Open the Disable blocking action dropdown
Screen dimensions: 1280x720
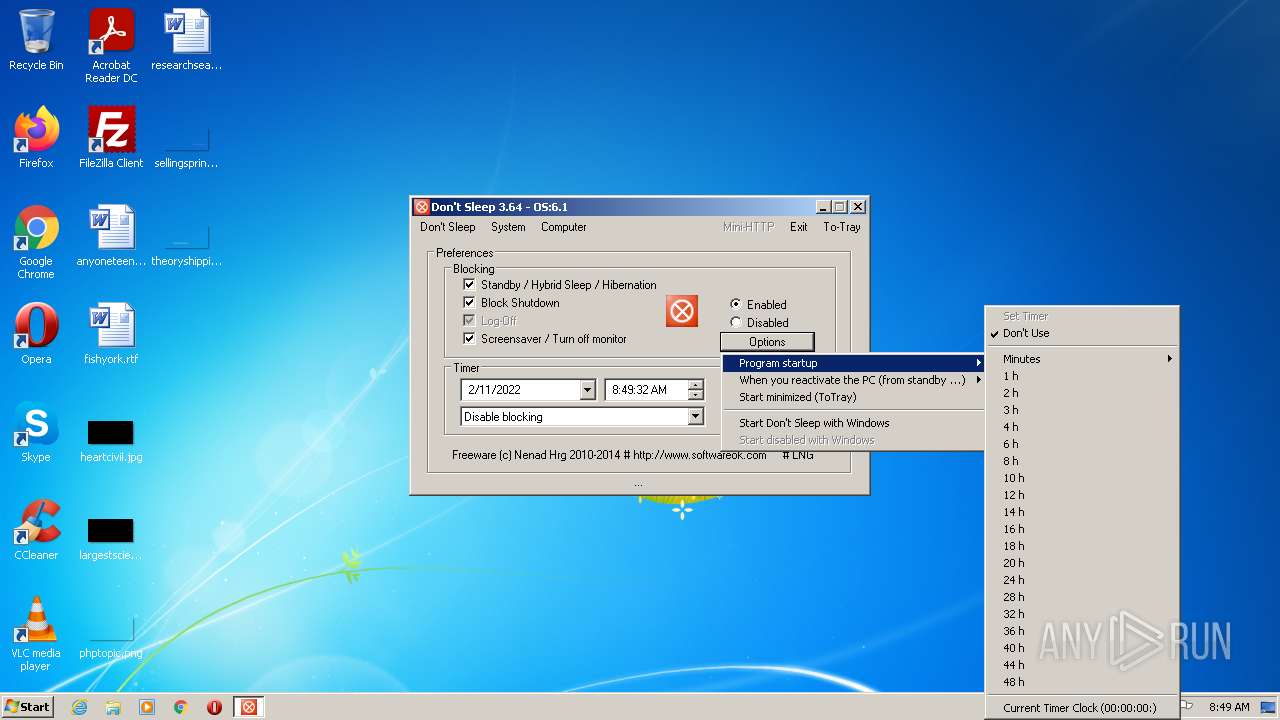tap(696, 417)
